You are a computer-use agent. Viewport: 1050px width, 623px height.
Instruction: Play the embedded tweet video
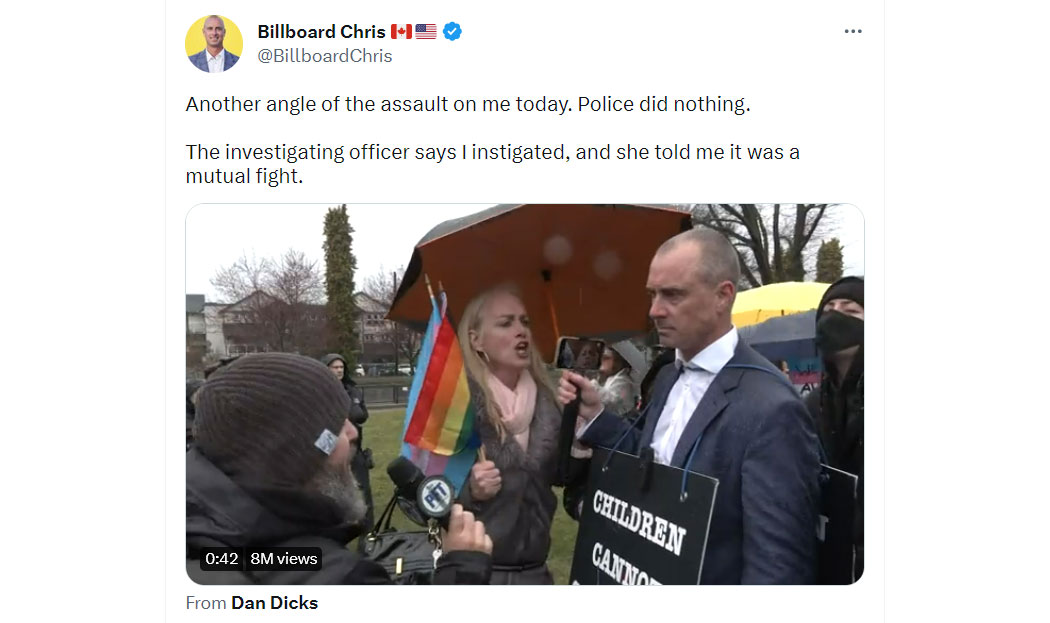click(524, 394)
